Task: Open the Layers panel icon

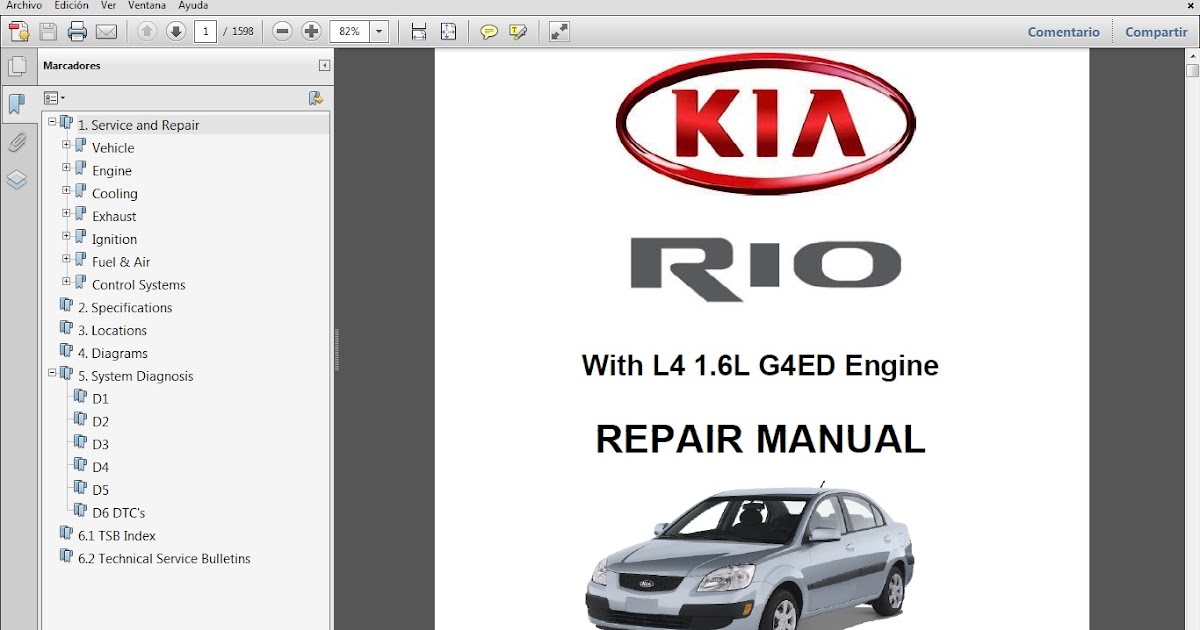Action: tap(17, 180)
